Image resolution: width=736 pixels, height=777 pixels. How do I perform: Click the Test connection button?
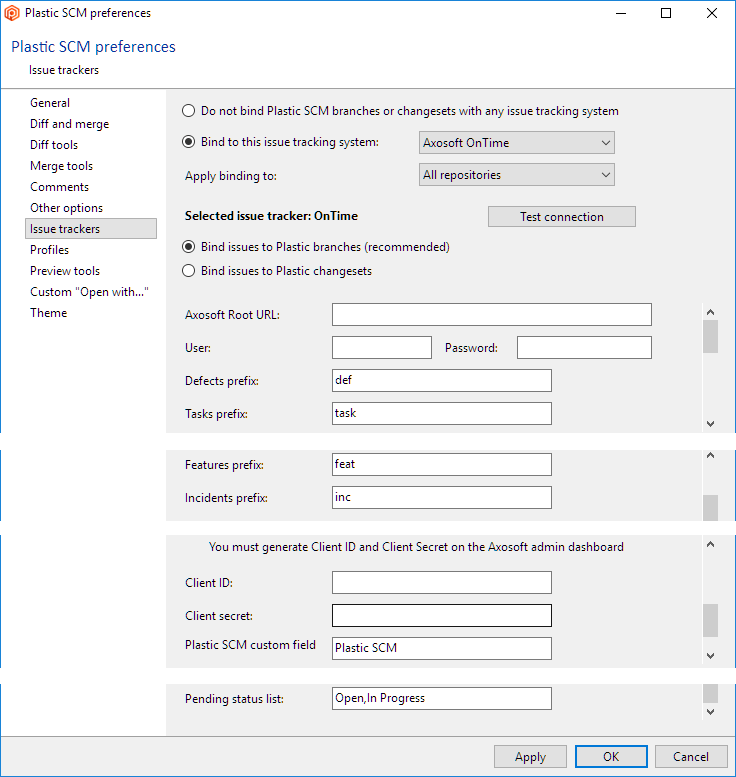point(562,217)
